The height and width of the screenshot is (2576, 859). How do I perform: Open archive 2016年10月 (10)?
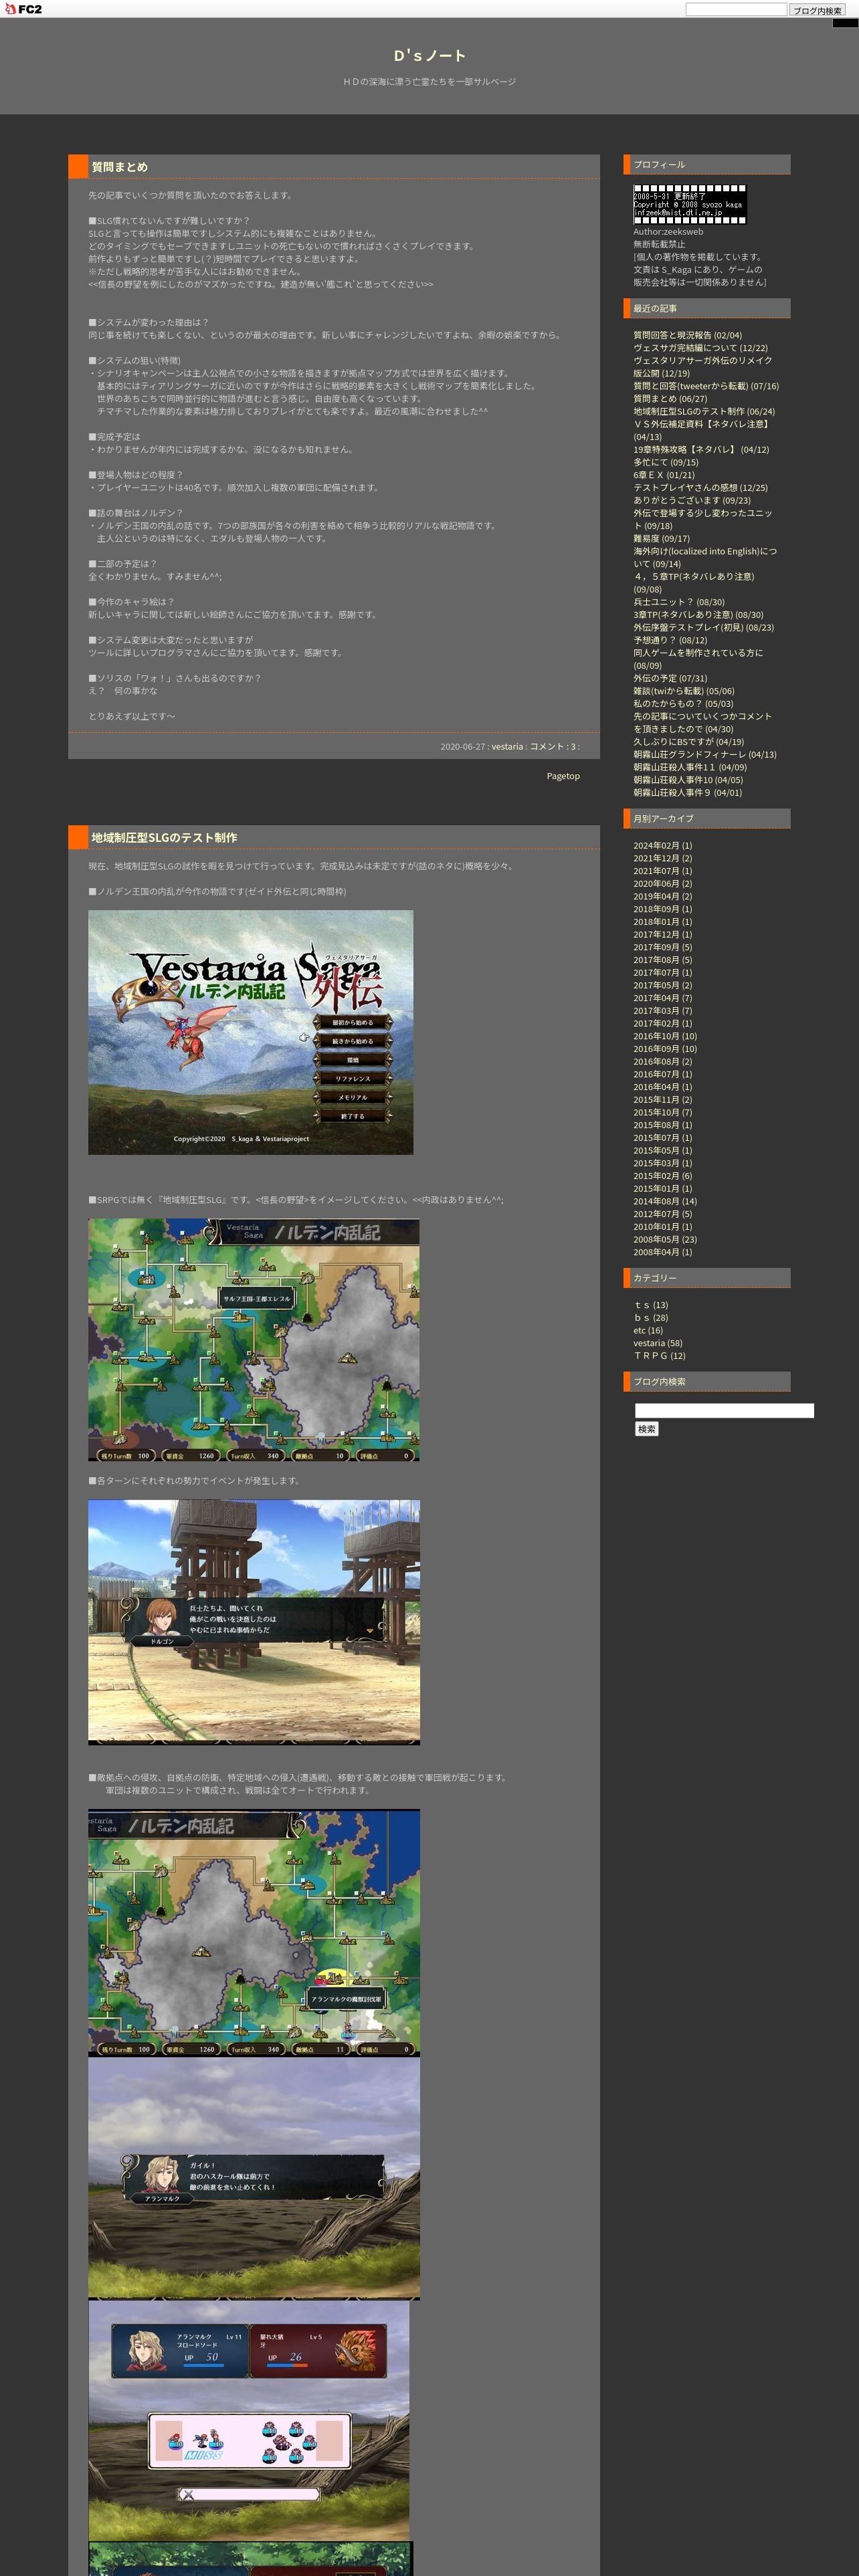tap(665, 1036)
